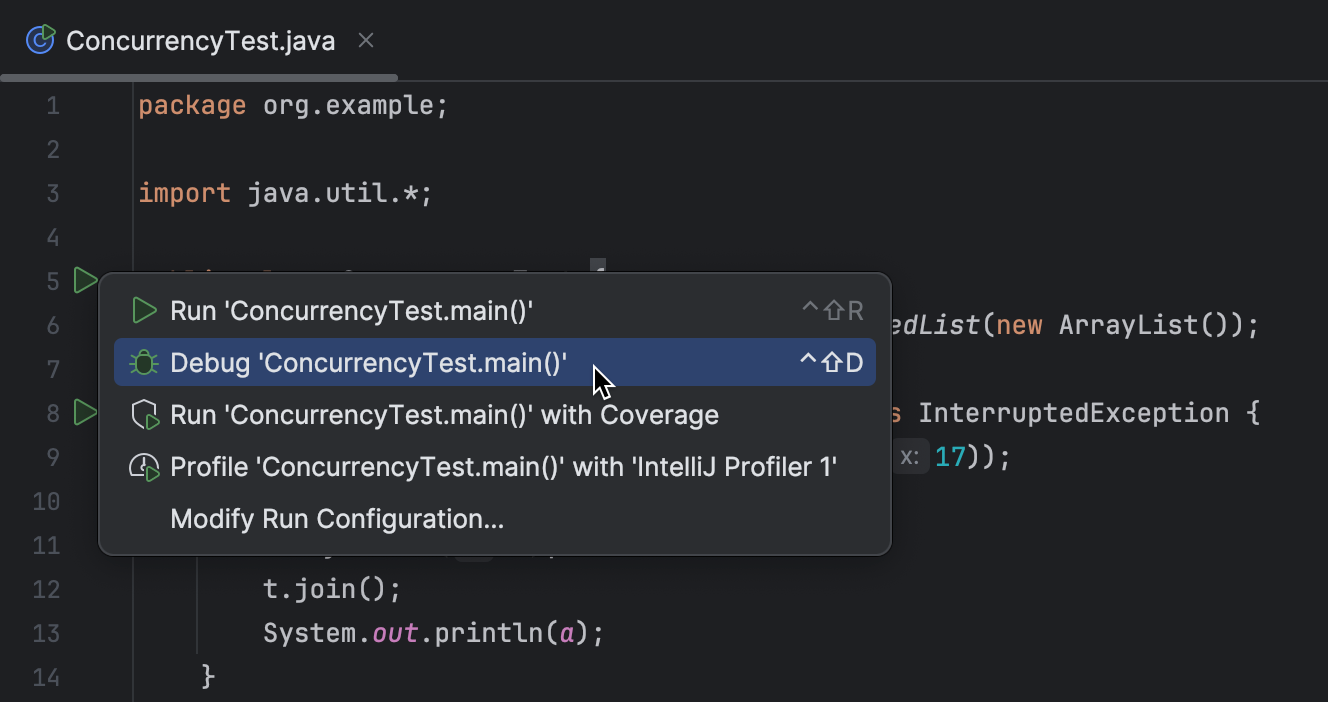Image resolution: width=1328 pixels, height=702 pixels.
Task: Click the green Run triangle icon in the menu
Action: pos(143,310)
